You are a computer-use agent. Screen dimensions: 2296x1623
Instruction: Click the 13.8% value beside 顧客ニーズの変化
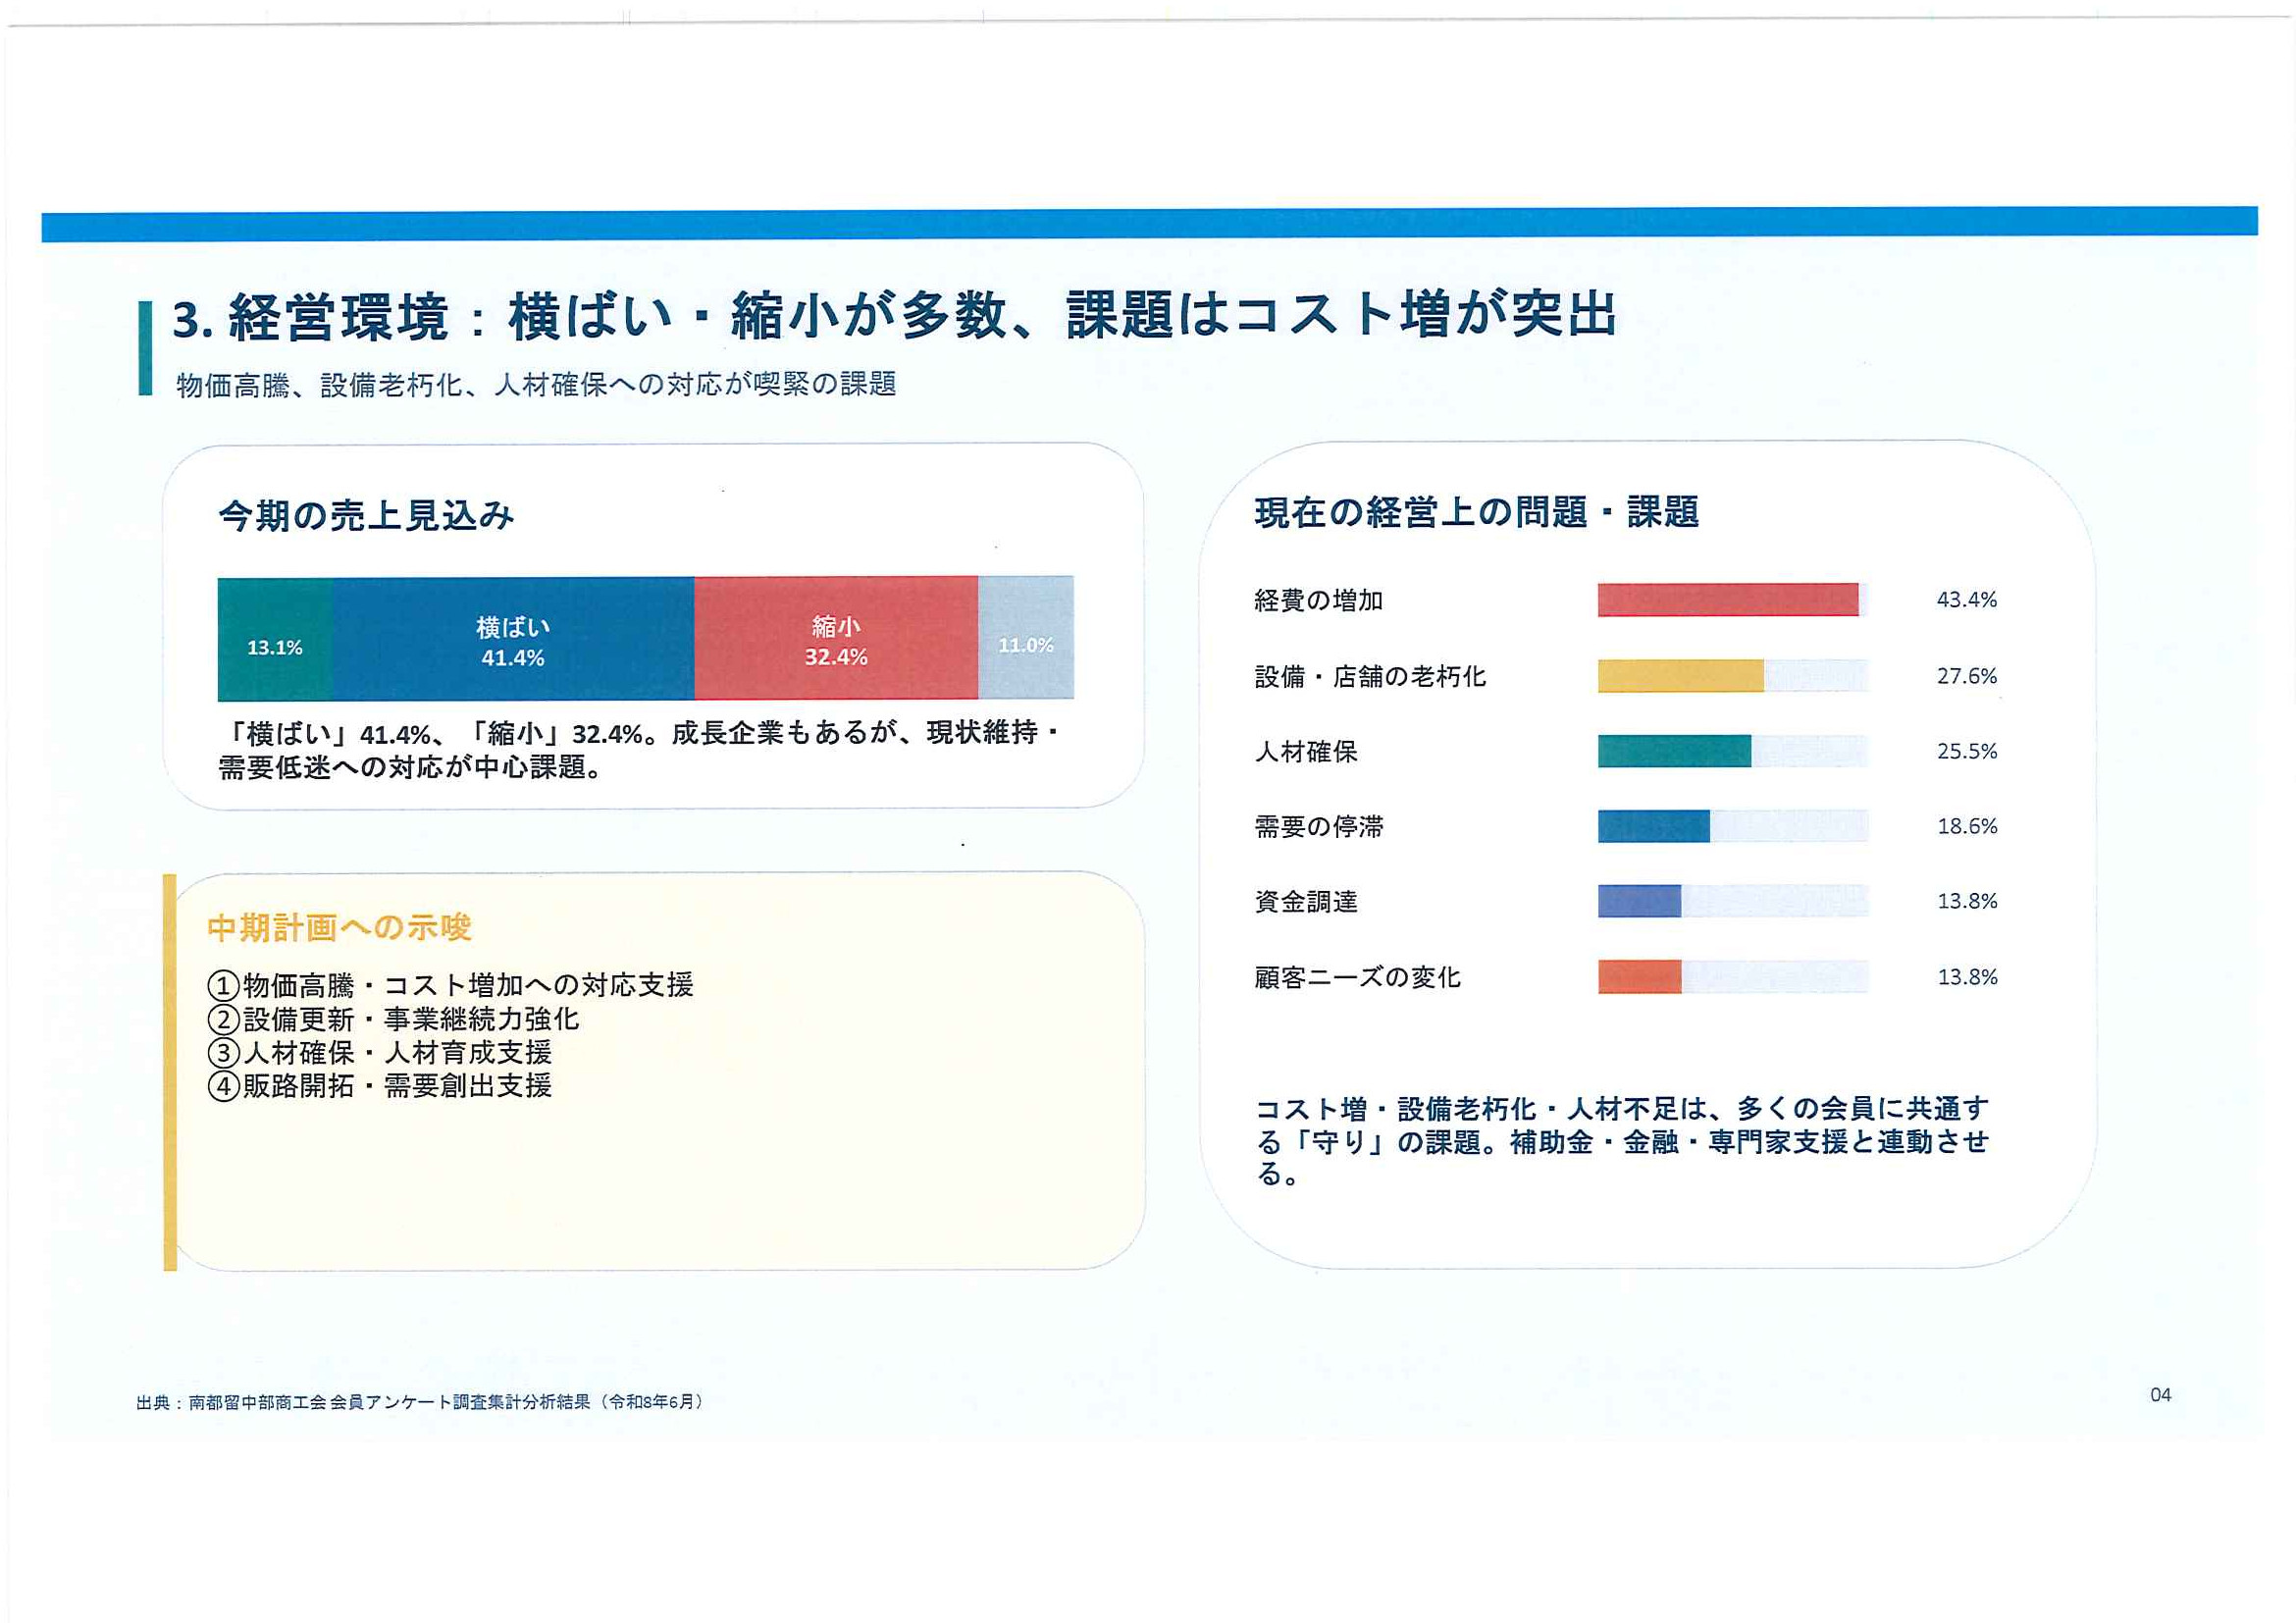click(1966, 977)
